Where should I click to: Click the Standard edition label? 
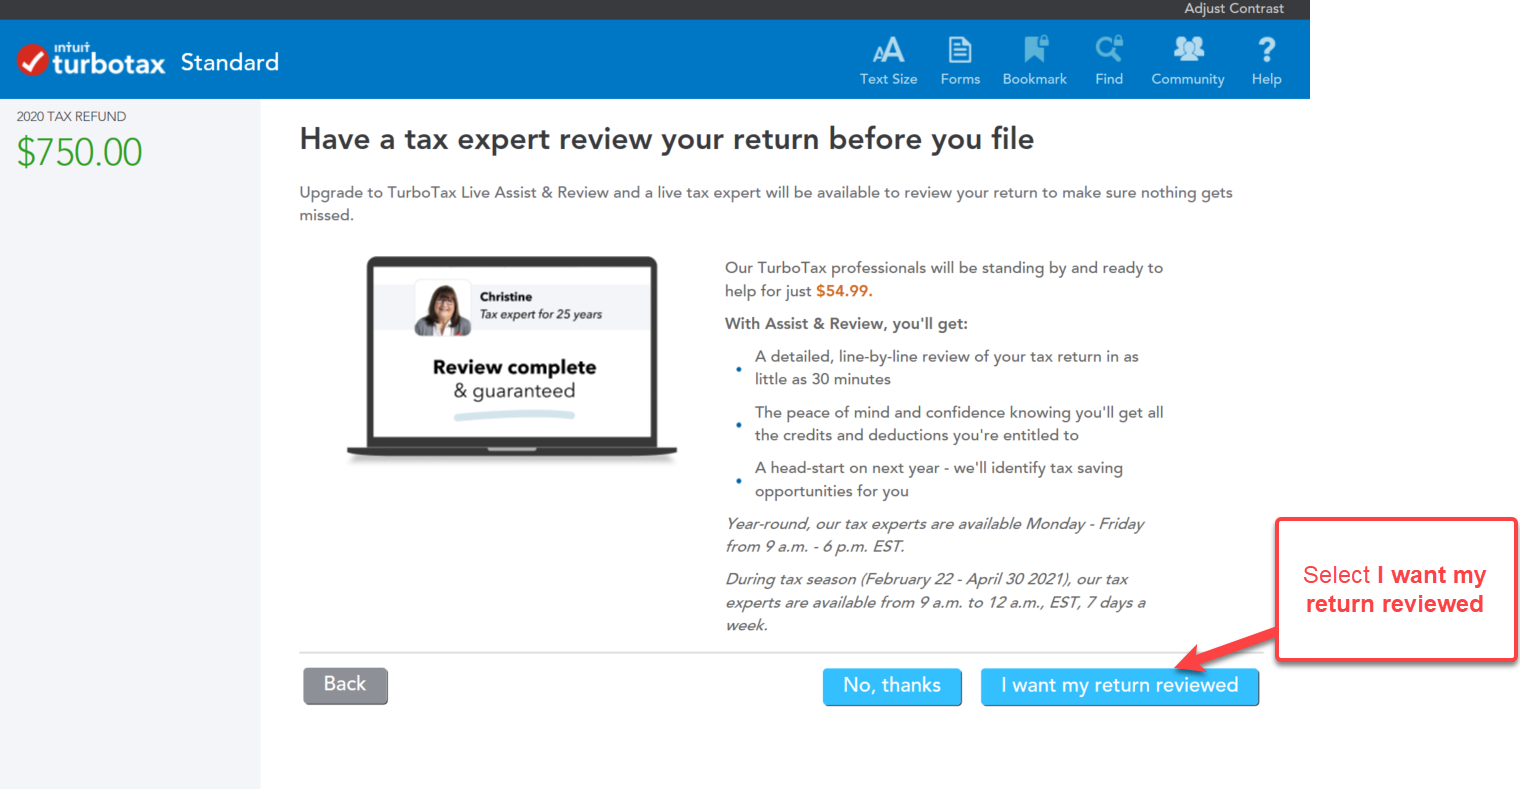click(230, 62)
